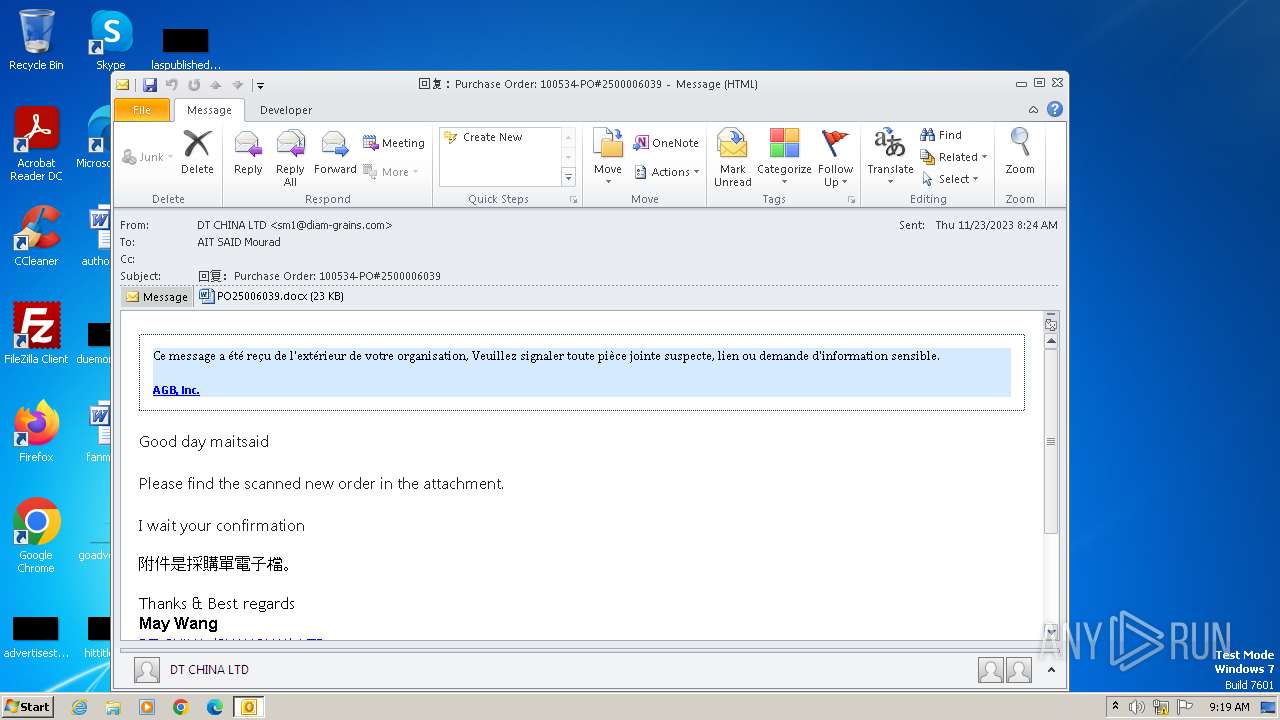Open the PO25006039.docx attachment

272,296
